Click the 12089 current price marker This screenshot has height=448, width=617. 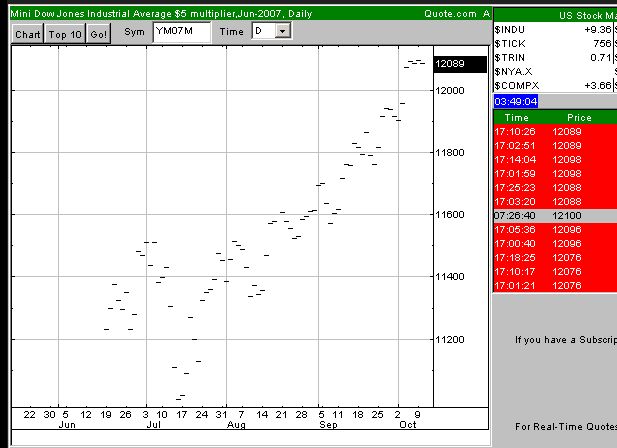[x=460, y=64]
